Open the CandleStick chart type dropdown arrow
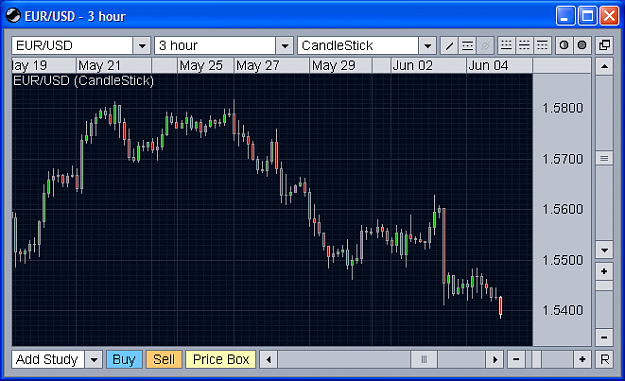Image resolution: width=625 pixels, height=381 pixels. tap(428, 46)
